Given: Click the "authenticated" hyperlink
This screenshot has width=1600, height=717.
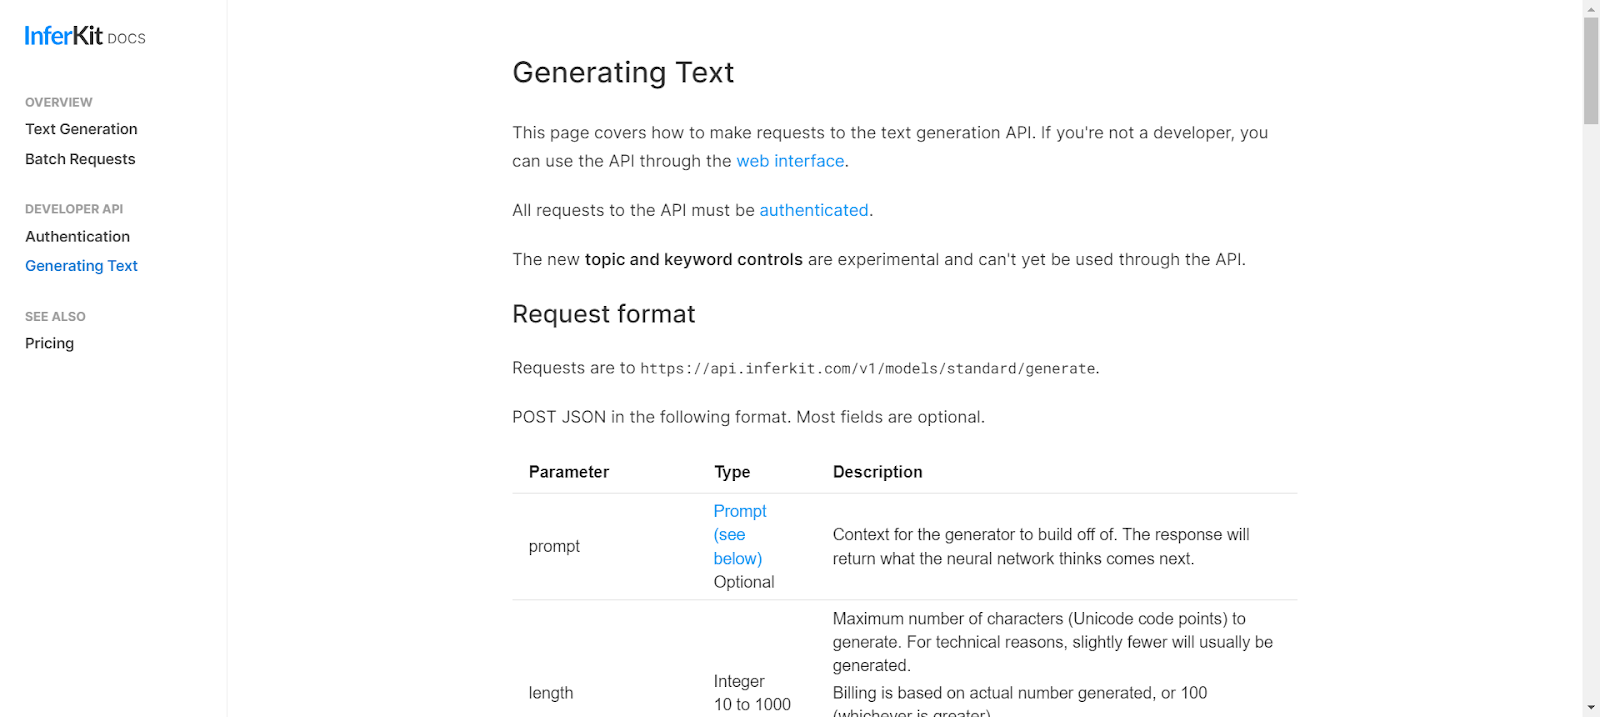Looking at the screenshot, I should tap(813, 210).
